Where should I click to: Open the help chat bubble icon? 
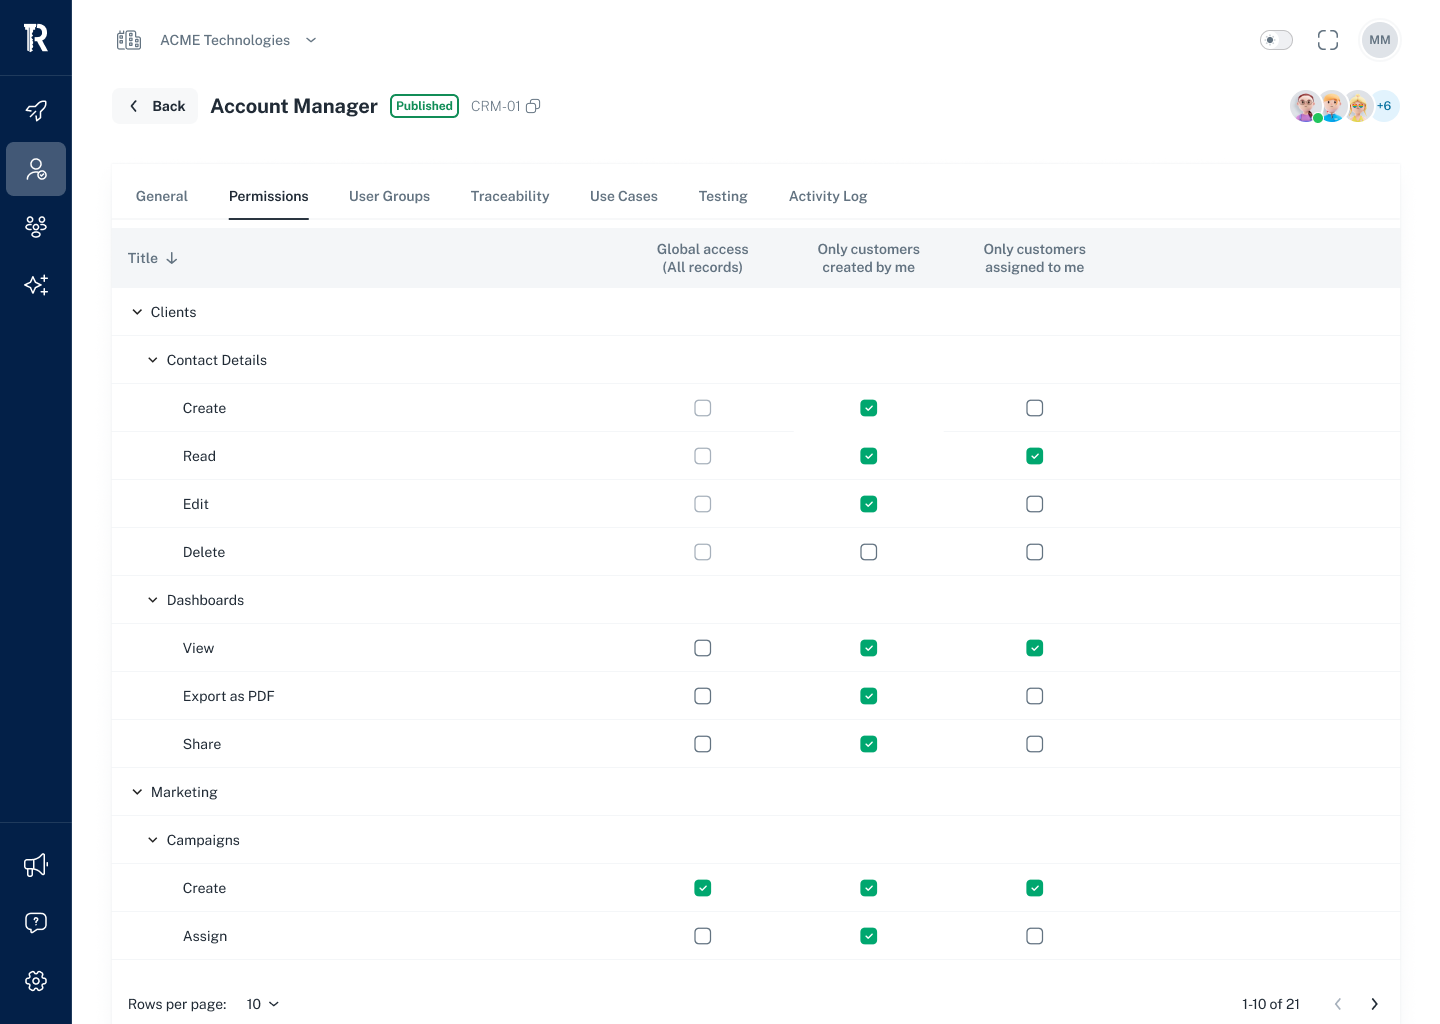click(x=36, y=923)
